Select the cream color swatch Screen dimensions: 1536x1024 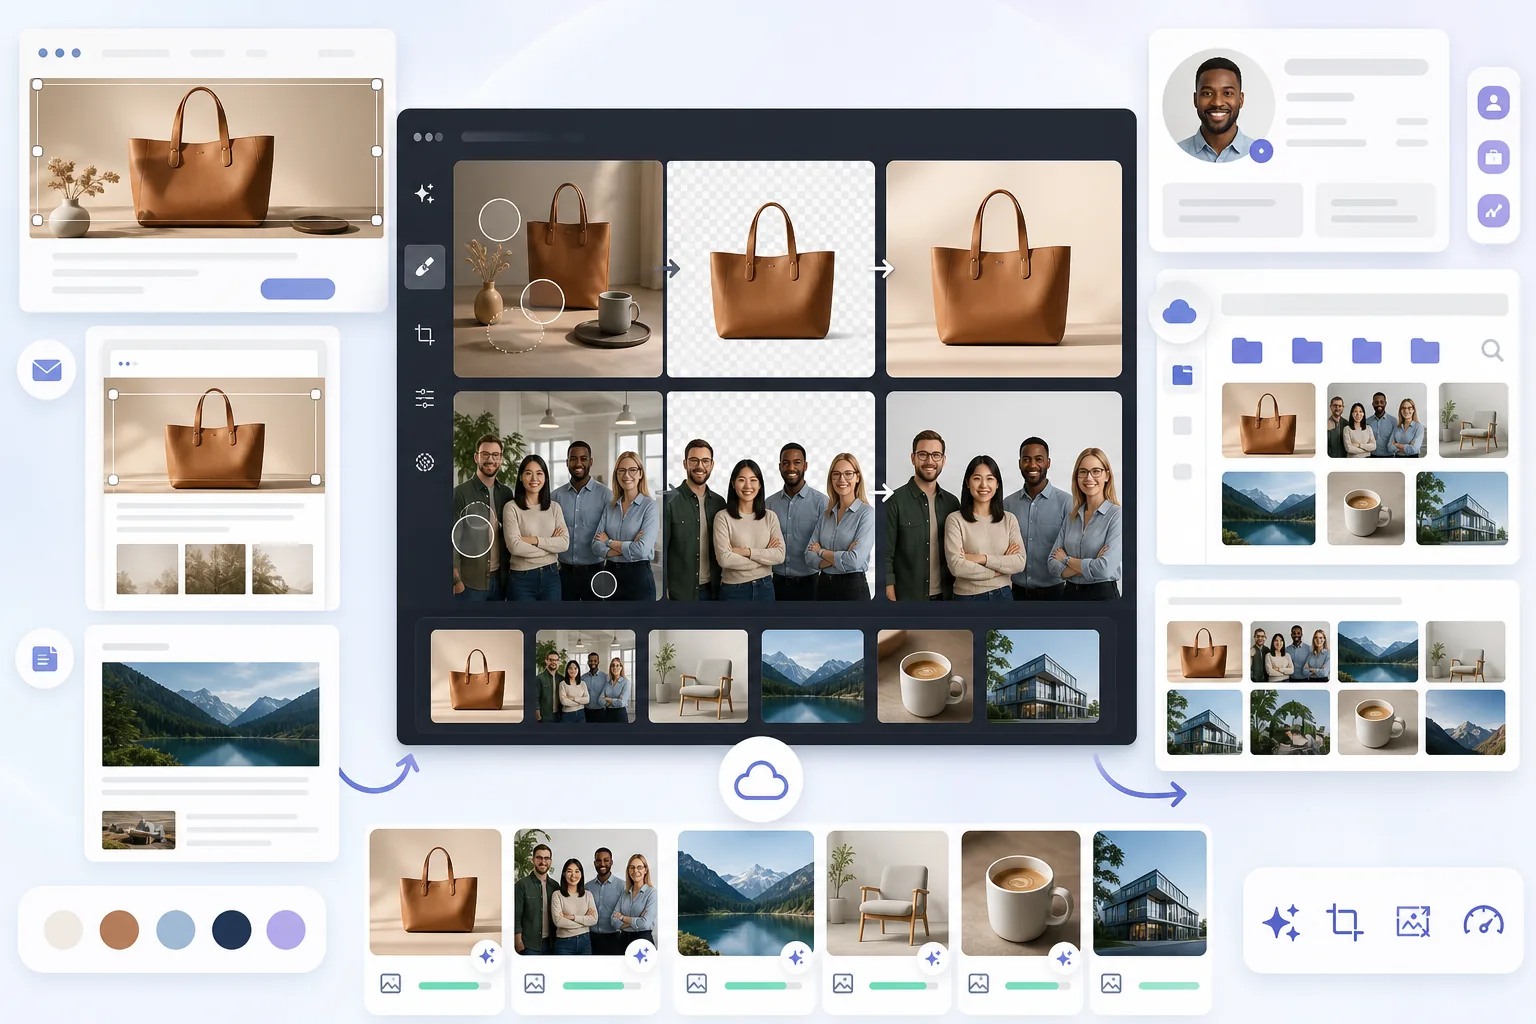(x=63, y=930)
